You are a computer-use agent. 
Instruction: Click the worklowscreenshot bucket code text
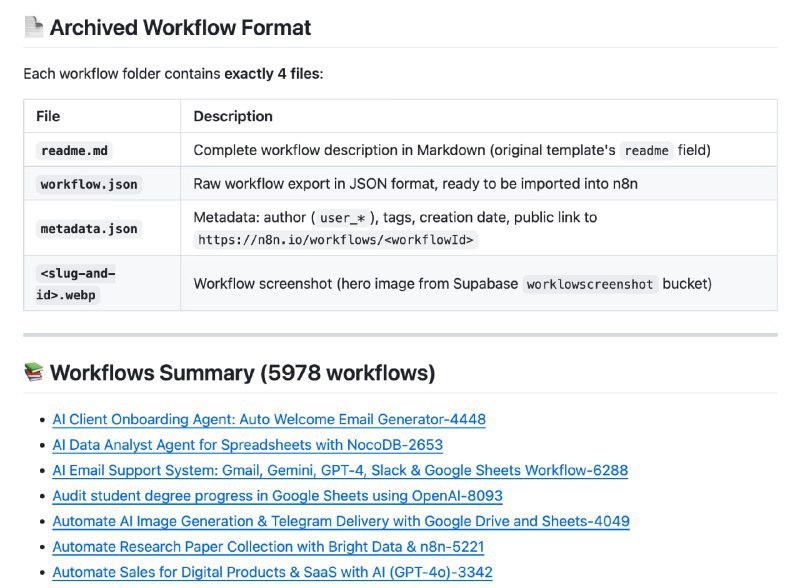(590, 284)
